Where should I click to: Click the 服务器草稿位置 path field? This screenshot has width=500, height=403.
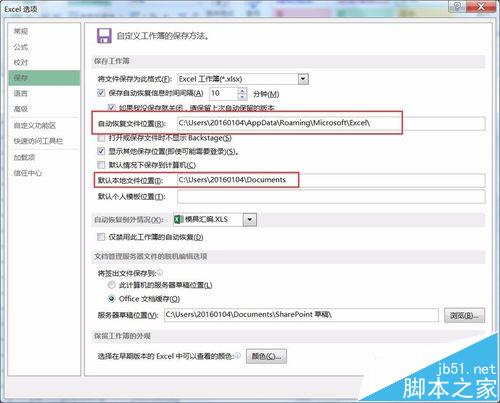tap(301, 315)
